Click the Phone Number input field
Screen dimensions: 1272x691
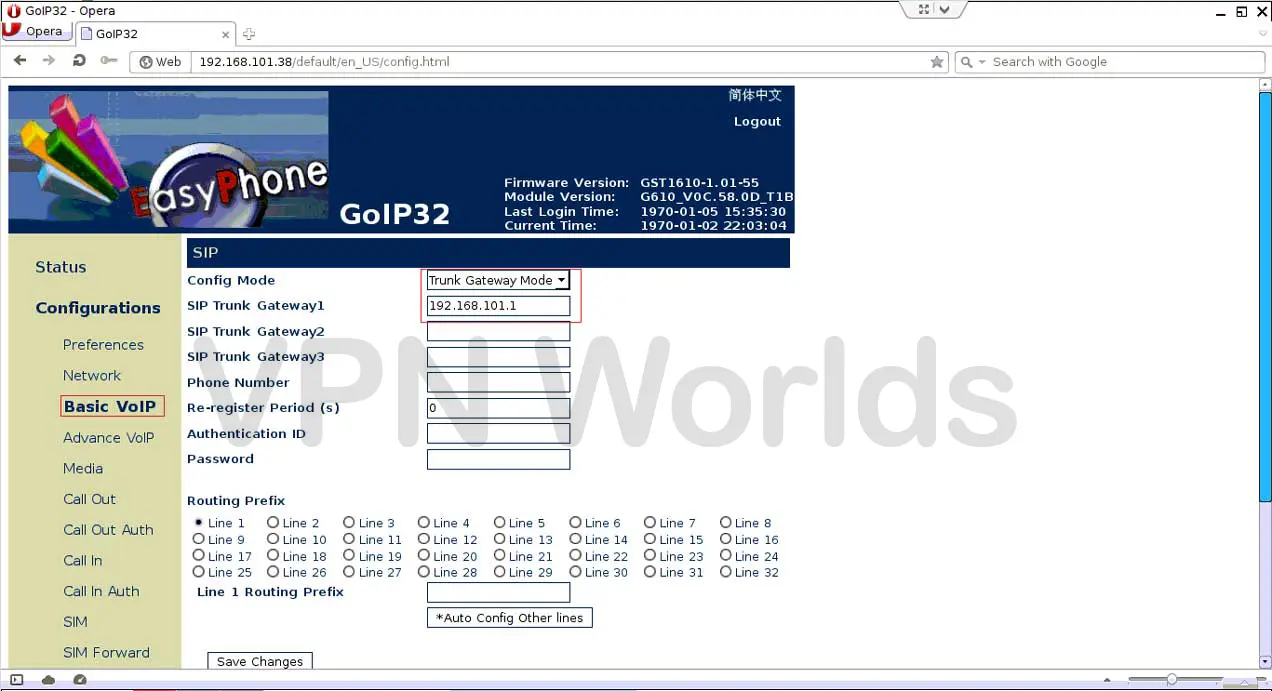pyautogui.click(x=498, y=382)
